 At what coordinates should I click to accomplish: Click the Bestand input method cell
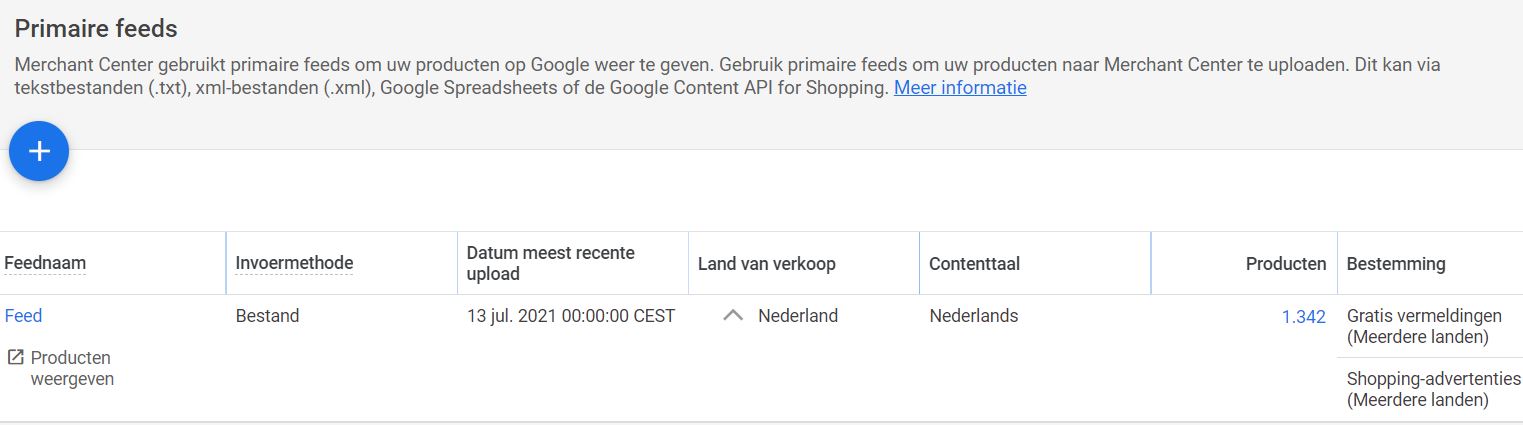click(x=267, y=316)
